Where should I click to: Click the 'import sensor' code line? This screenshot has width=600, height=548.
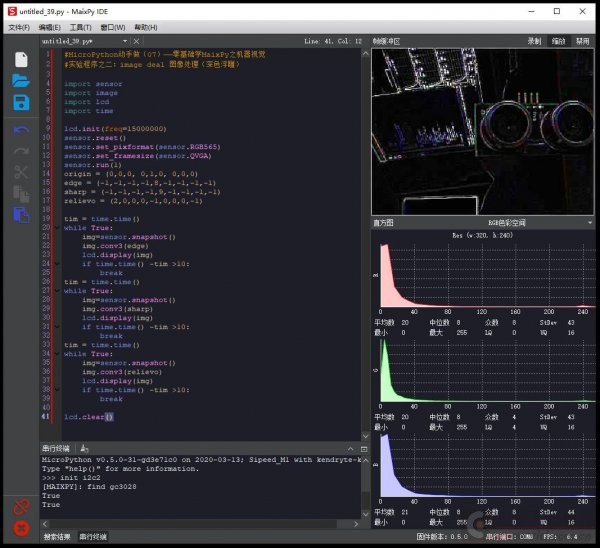(x=93, y=84)
